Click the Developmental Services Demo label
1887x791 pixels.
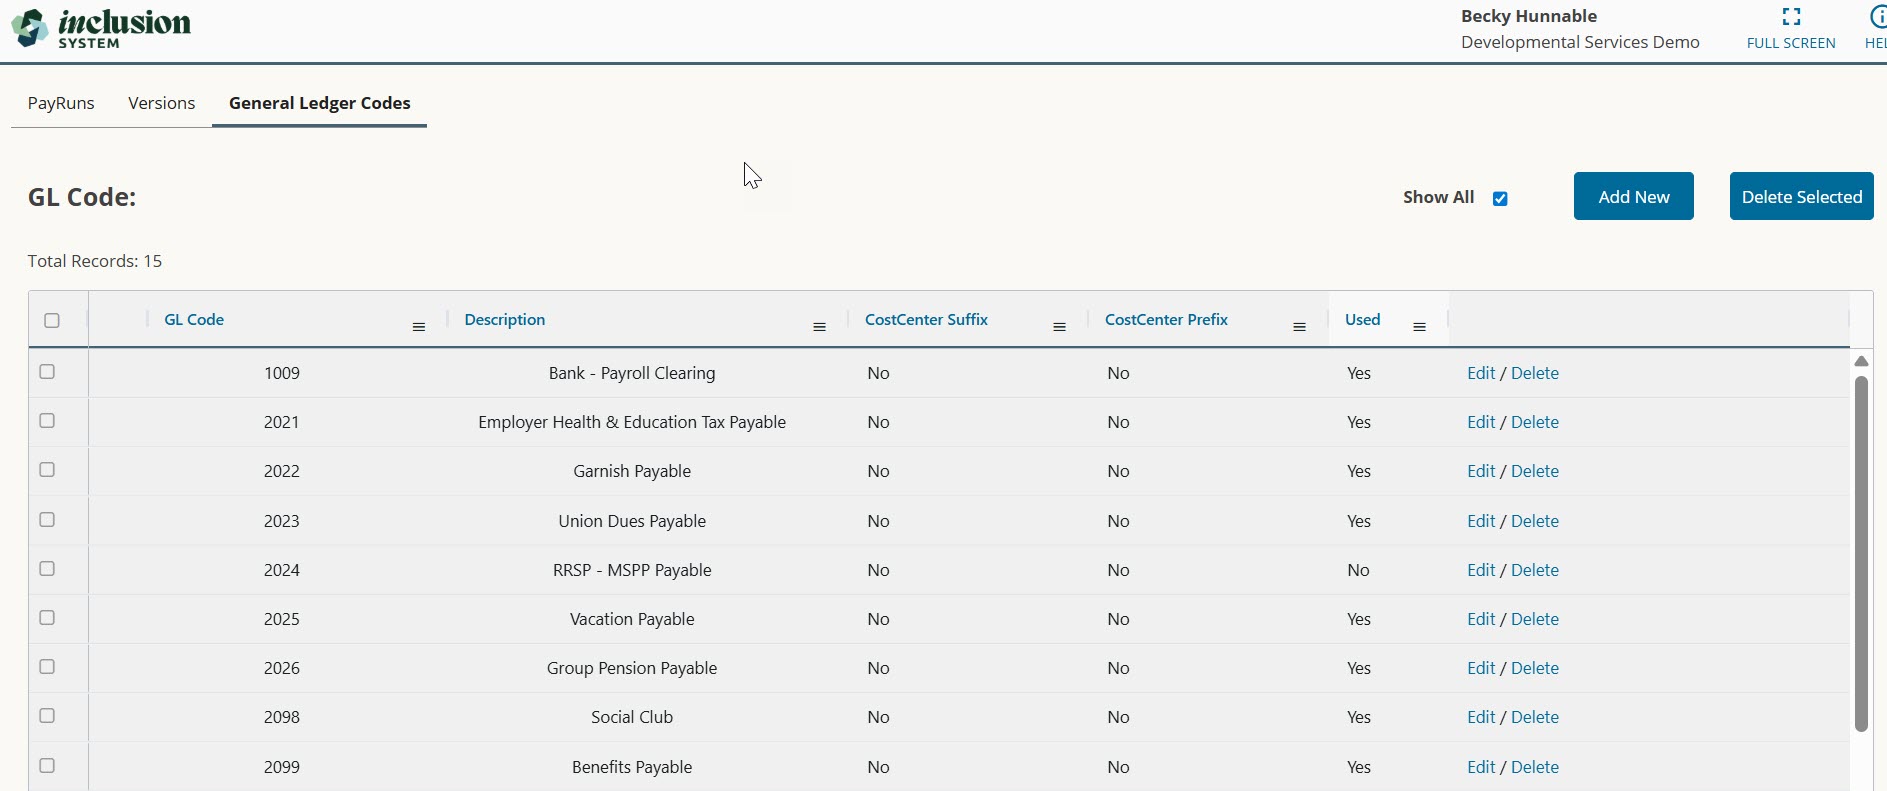(x=1580, y=42)
